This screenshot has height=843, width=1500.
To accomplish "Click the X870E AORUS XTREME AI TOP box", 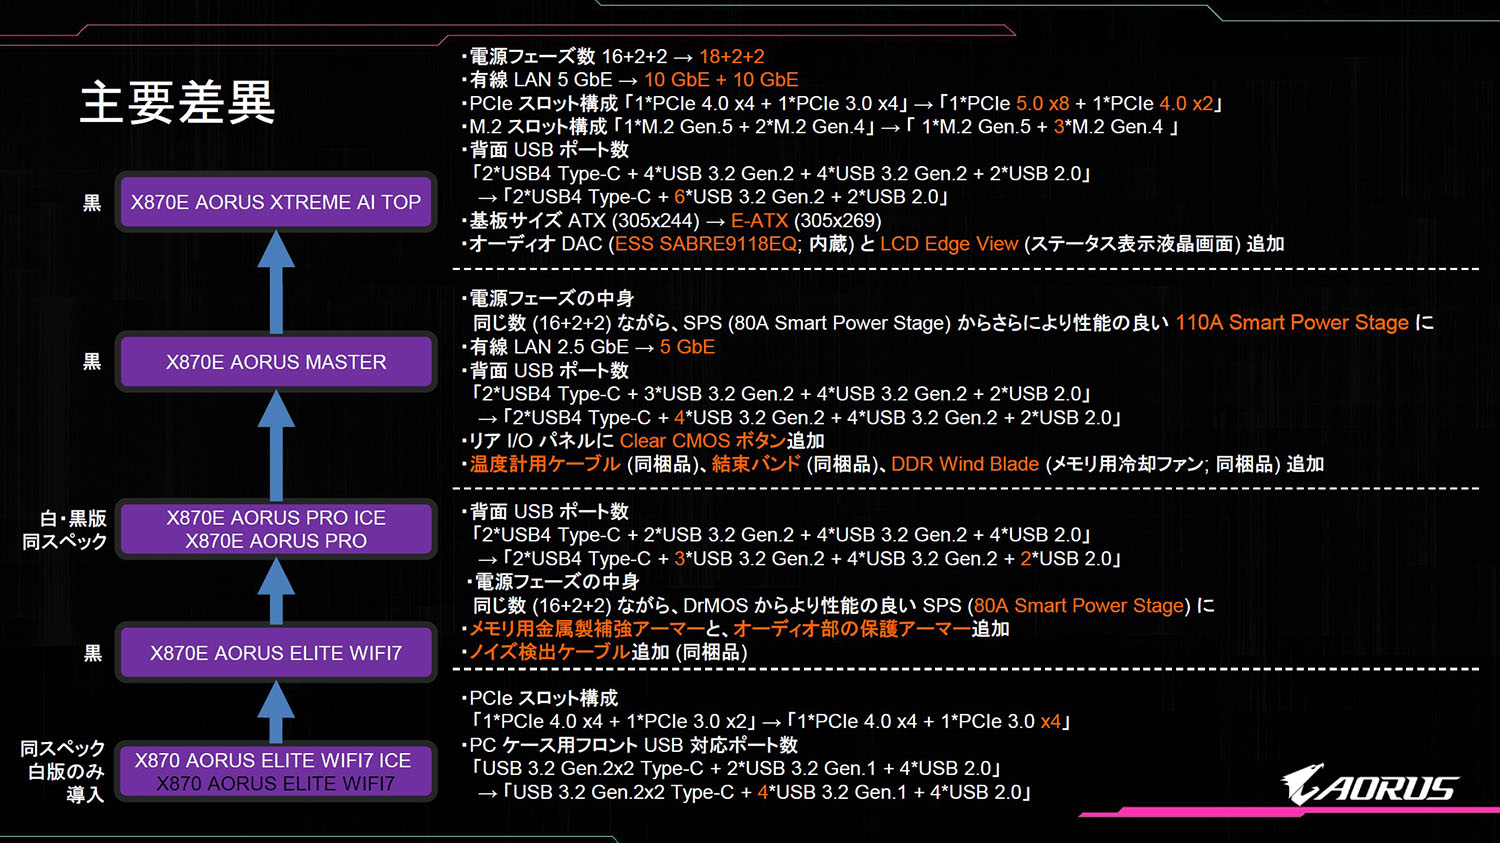I will point(276,202).
